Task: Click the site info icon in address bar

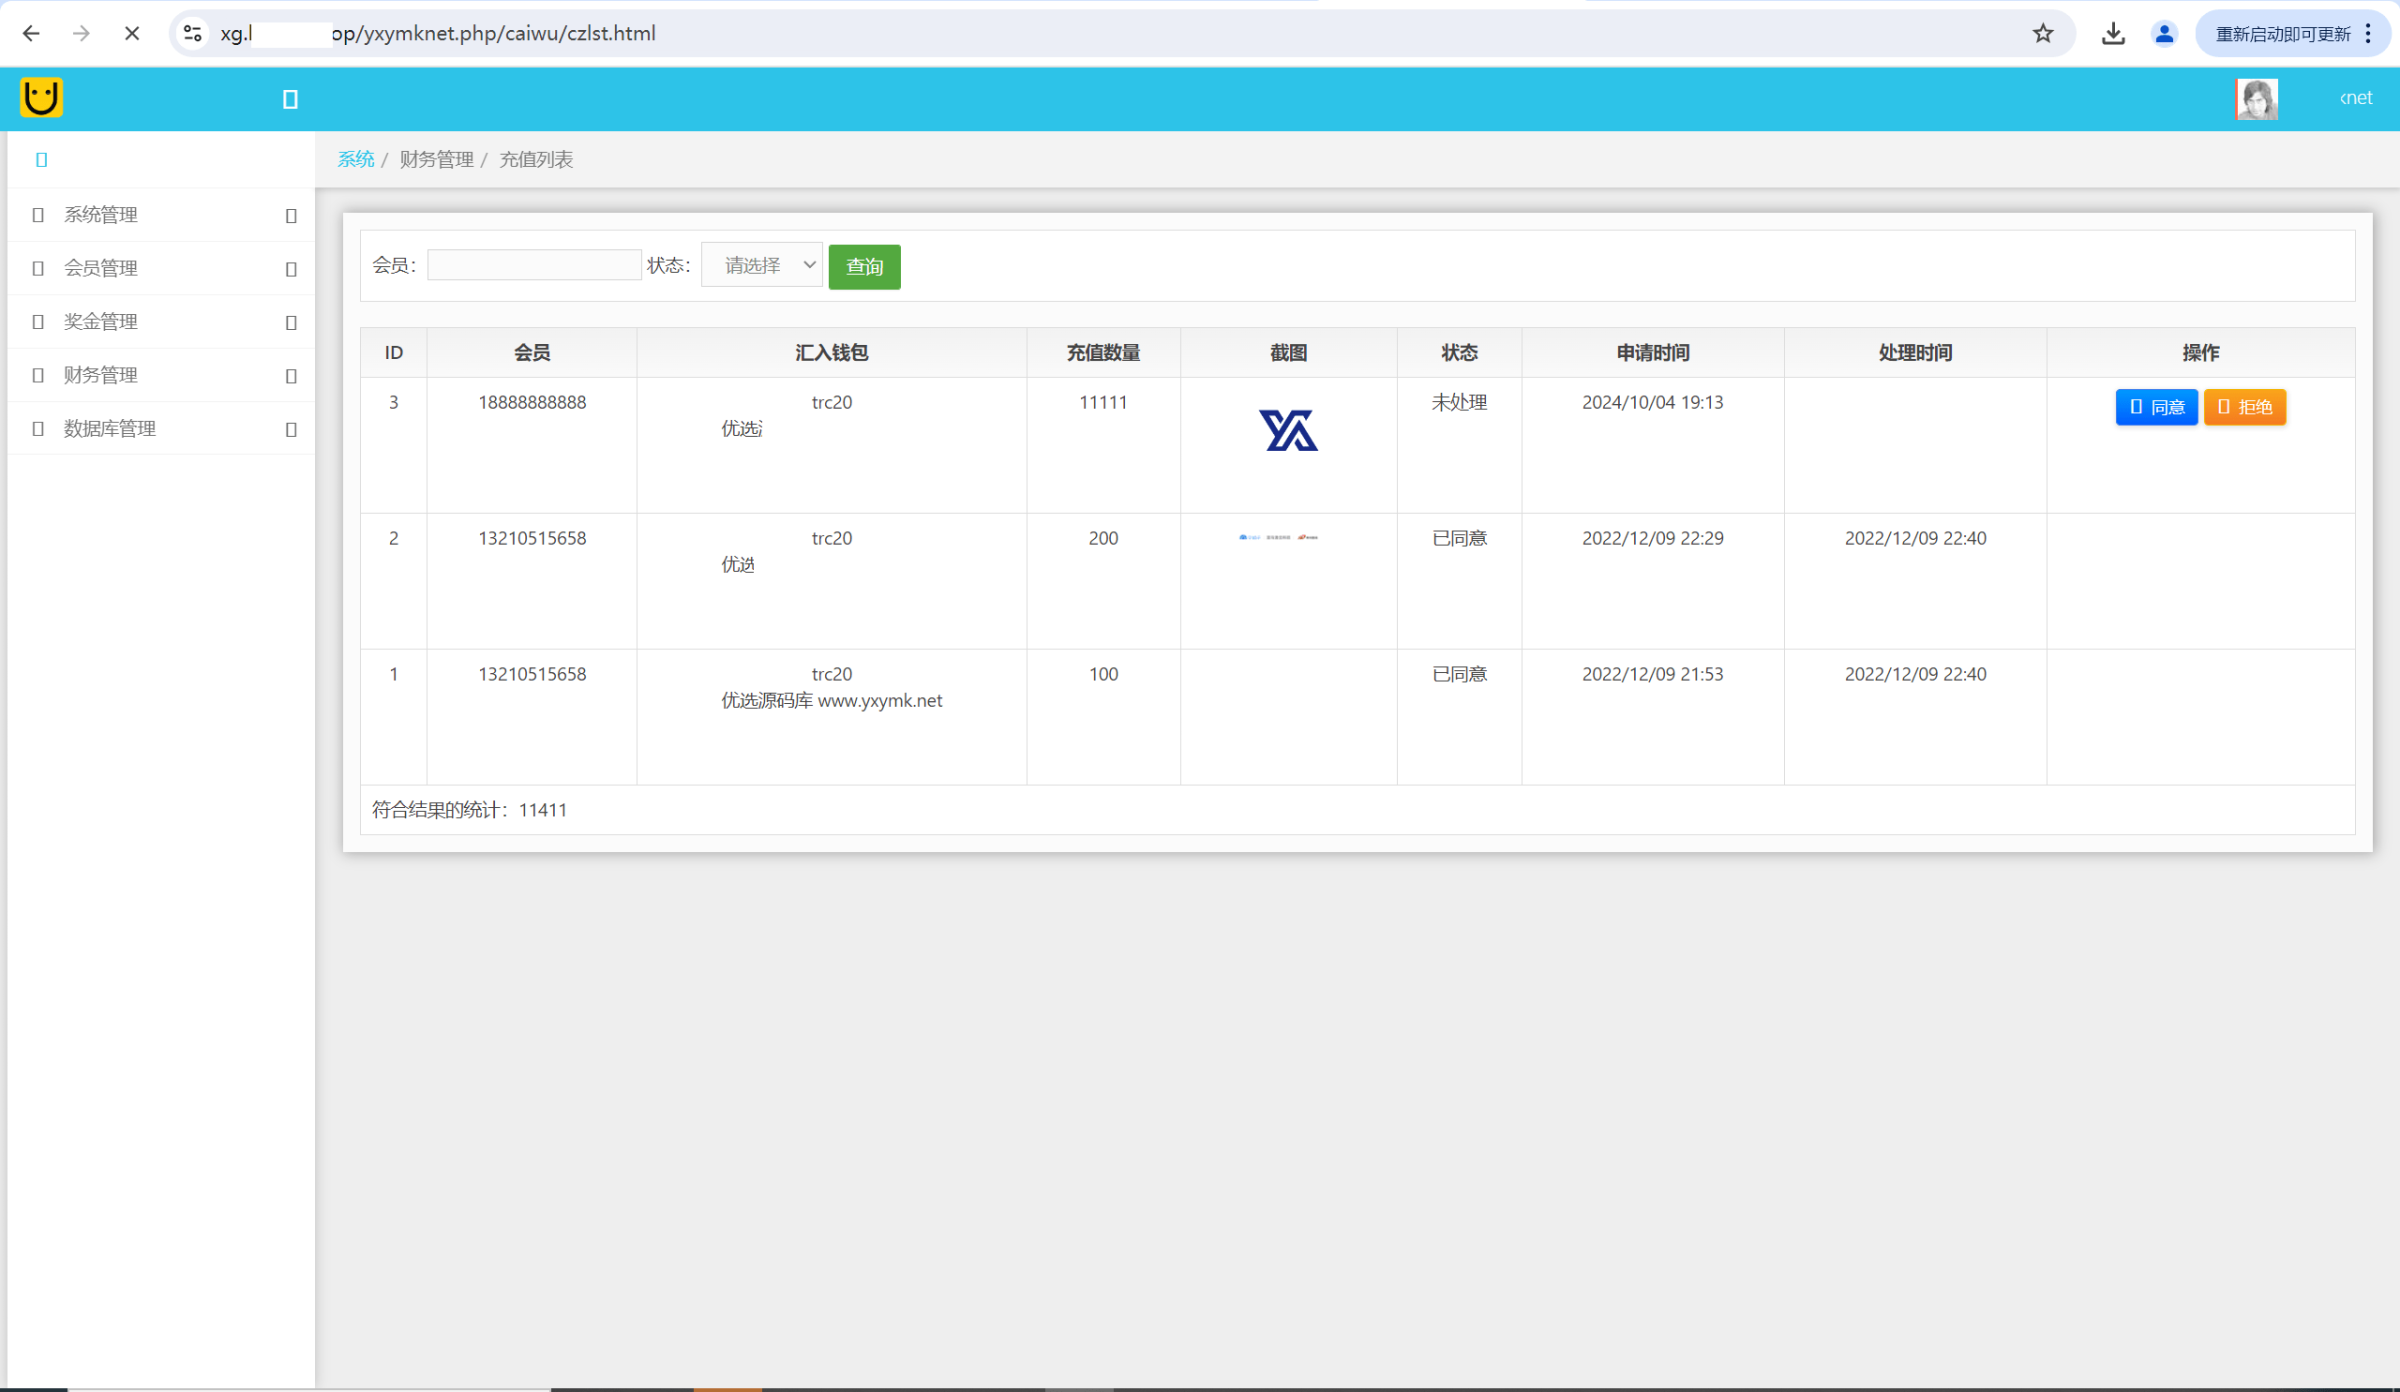Action: pyautogui.click(x=193, y=34)
